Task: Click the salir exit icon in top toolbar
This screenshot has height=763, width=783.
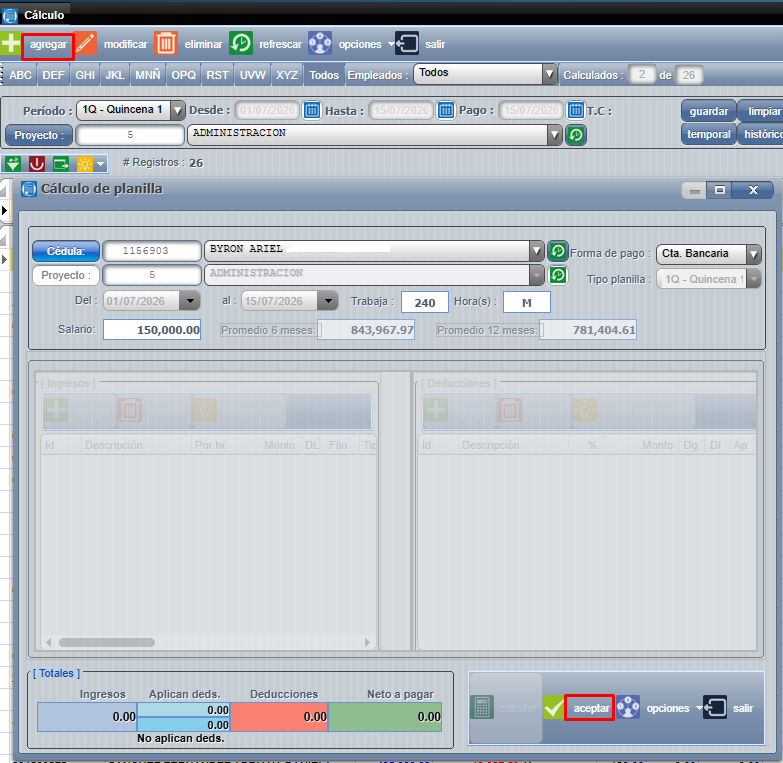Action: 407,44
